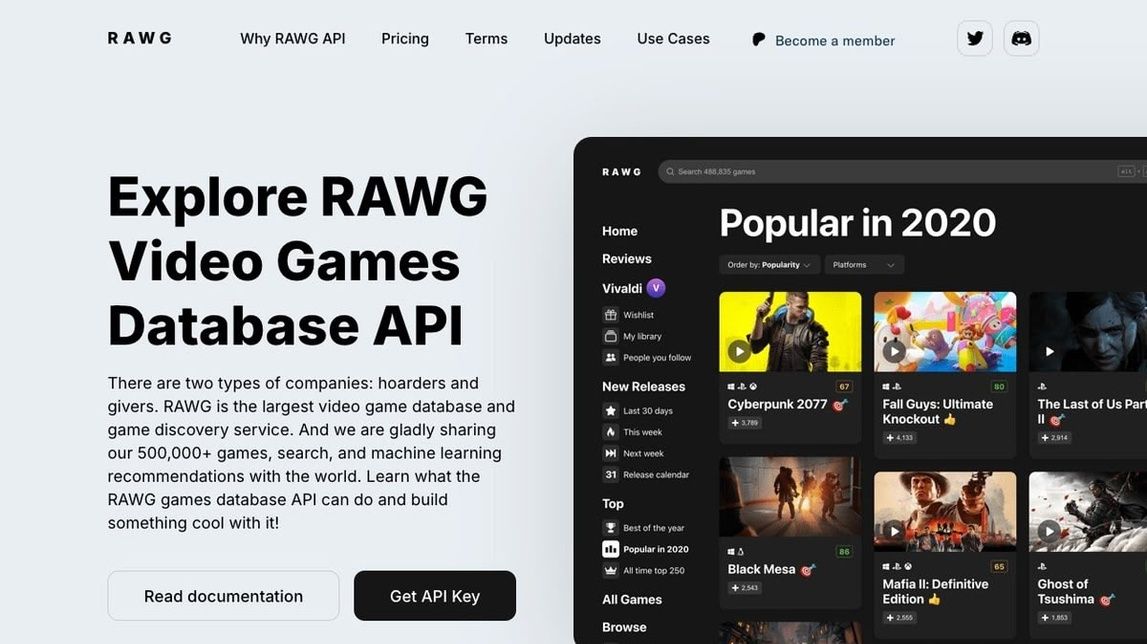Click the Fall Guys: Ultimate Knockout title

tap(938, 411)
